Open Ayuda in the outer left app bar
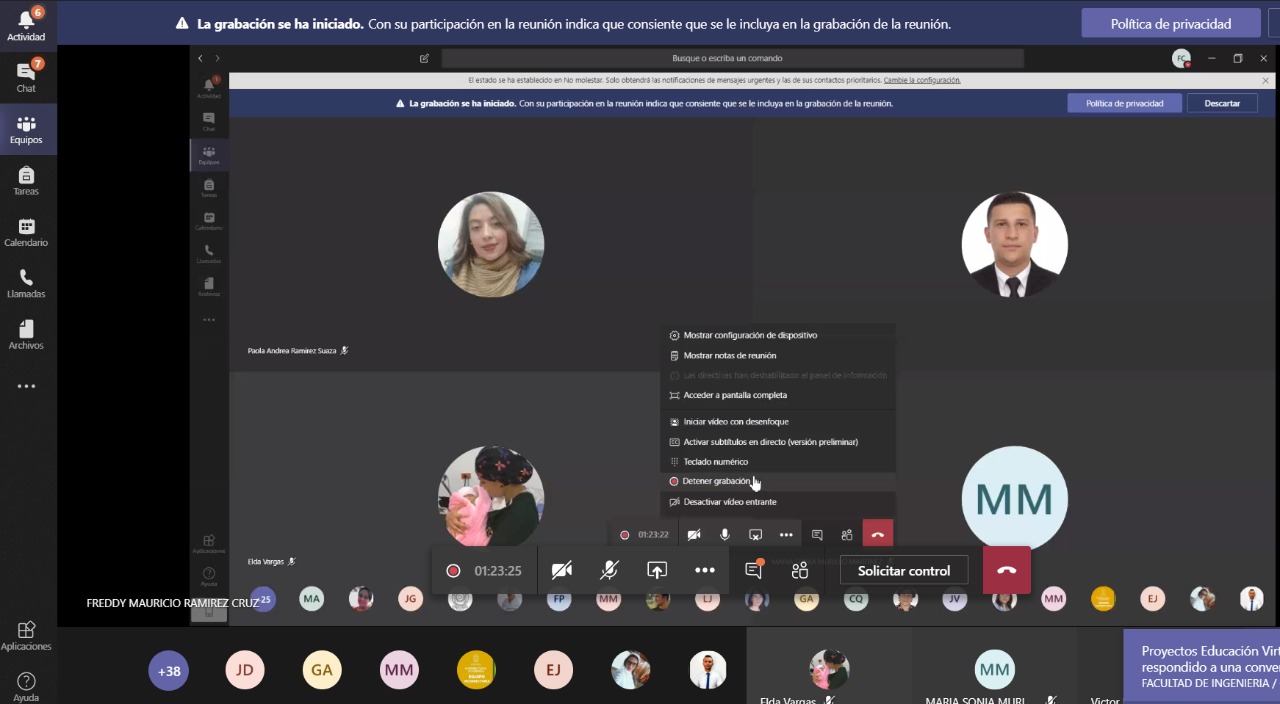1280x704 pixels. tap(26, 687)
